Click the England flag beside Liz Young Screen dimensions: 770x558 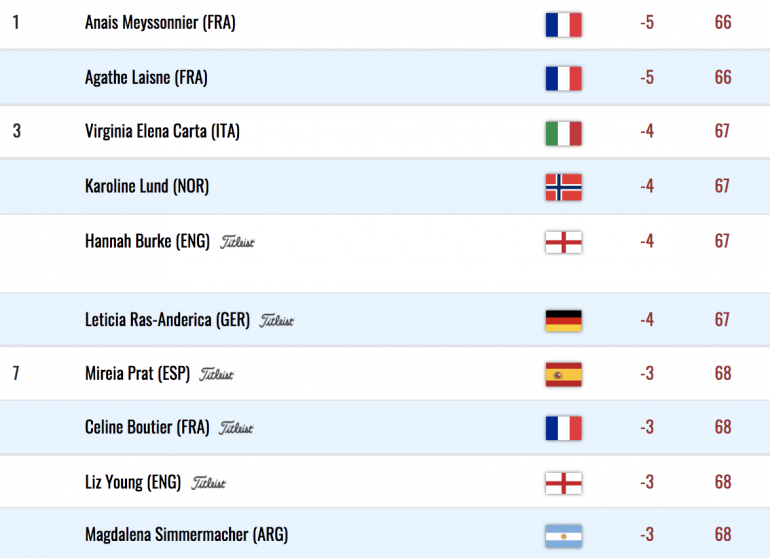[x=563, y=483]
